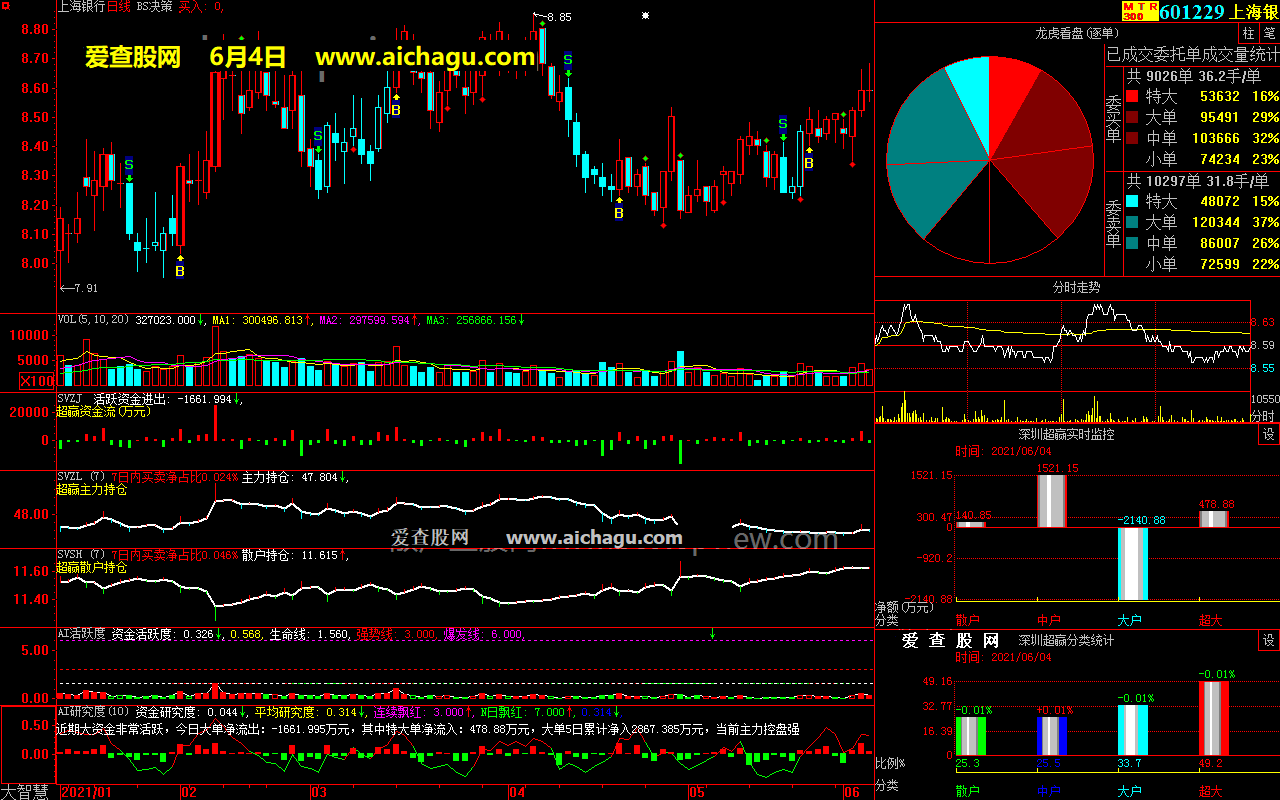Image resolution: width=1280 pixels, height=800 pixels.
Task: Click the stock code 601229
Action: tap(1192, 12)
